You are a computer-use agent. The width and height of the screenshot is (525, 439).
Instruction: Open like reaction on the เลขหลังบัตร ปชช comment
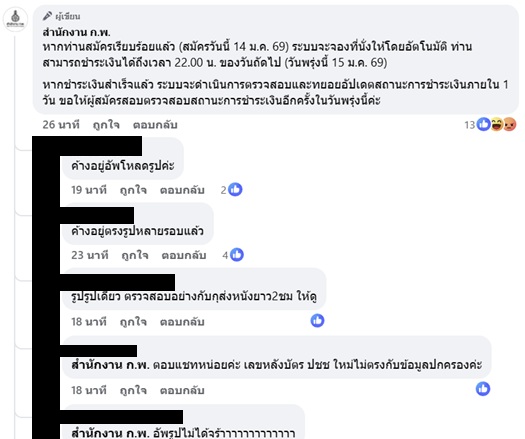click(x=483, y=389)
